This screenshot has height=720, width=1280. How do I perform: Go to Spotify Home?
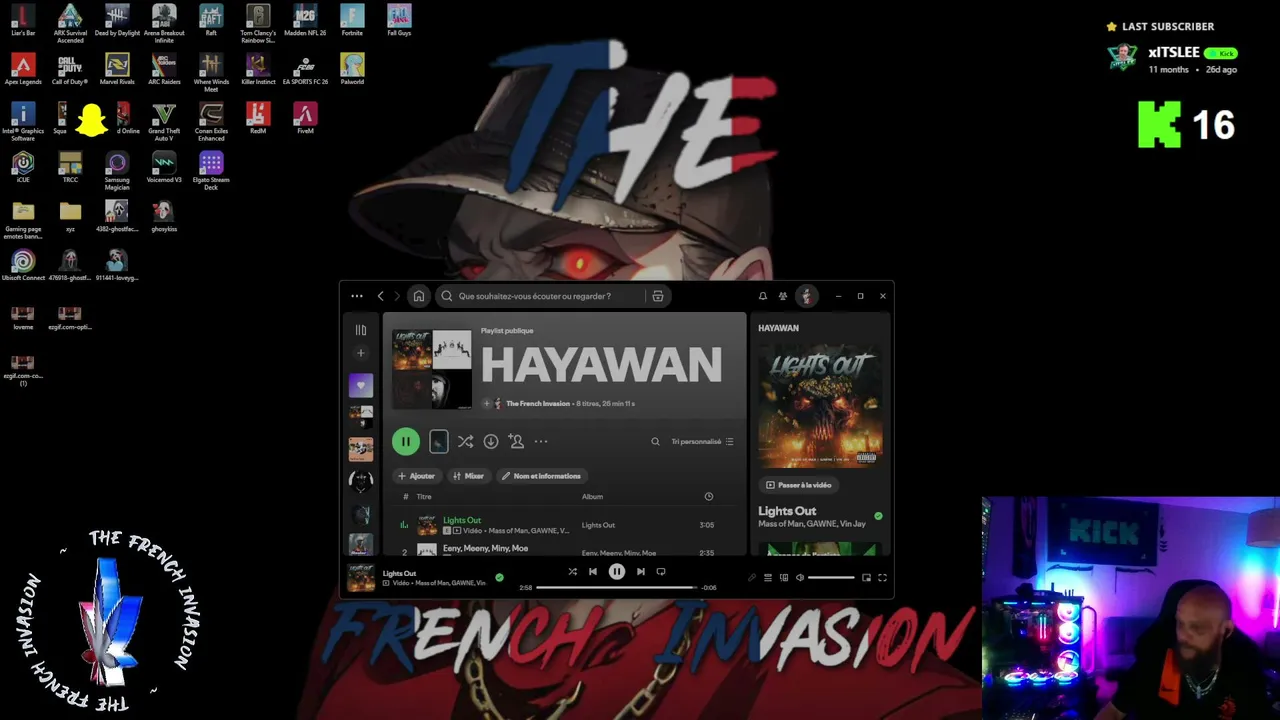tap(419, 296)
